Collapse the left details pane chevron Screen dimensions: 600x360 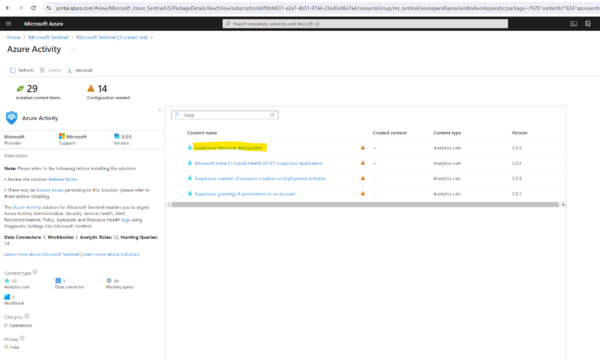click(x=160, y=110)
